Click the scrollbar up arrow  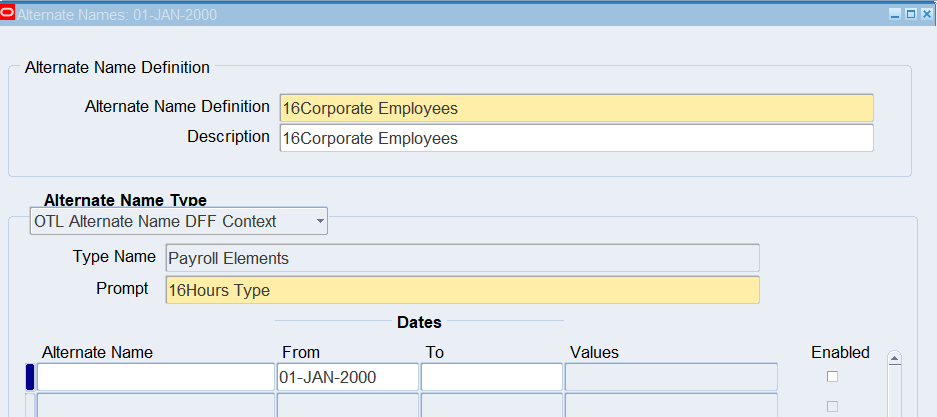click(x=895, y=358)
